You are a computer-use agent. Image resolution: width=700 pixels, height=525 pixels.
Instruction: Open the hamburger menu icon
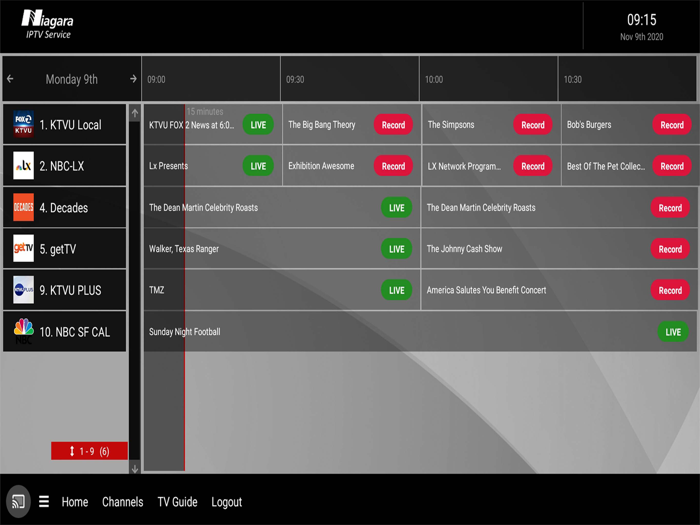tap(44, 501)
